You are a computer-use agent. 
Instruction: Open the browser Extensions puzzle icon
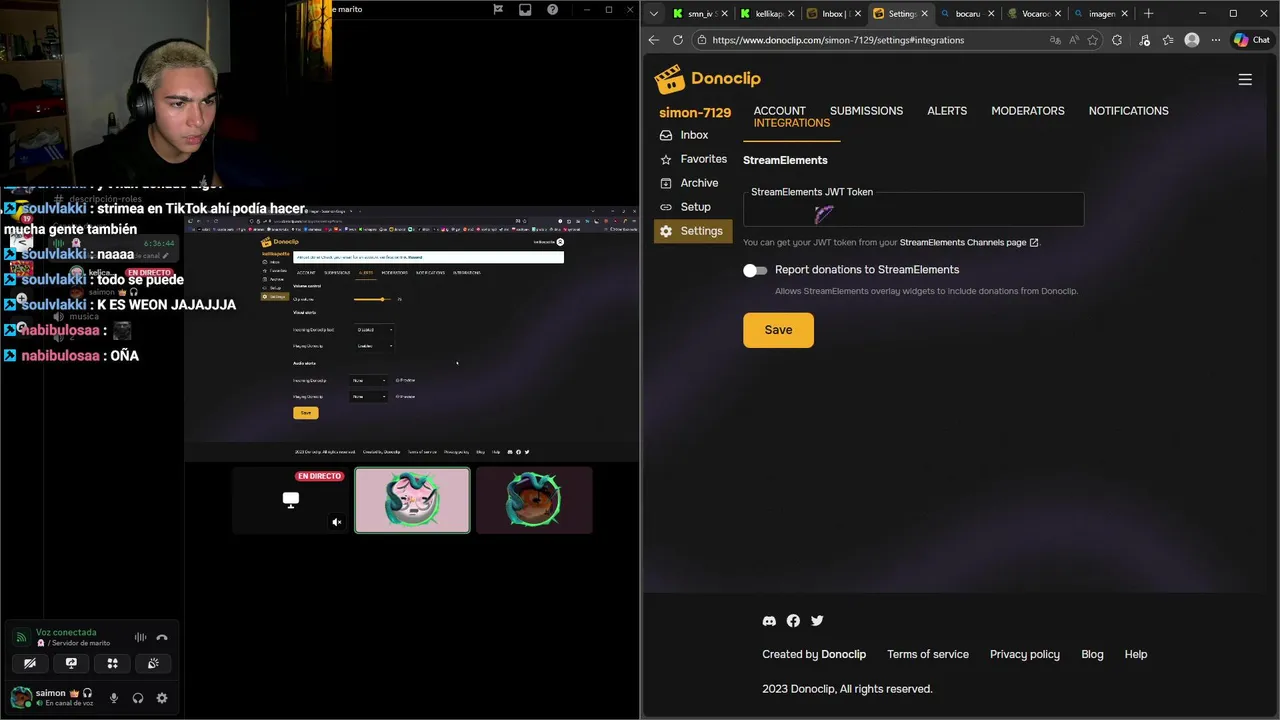click(1117, 40)
